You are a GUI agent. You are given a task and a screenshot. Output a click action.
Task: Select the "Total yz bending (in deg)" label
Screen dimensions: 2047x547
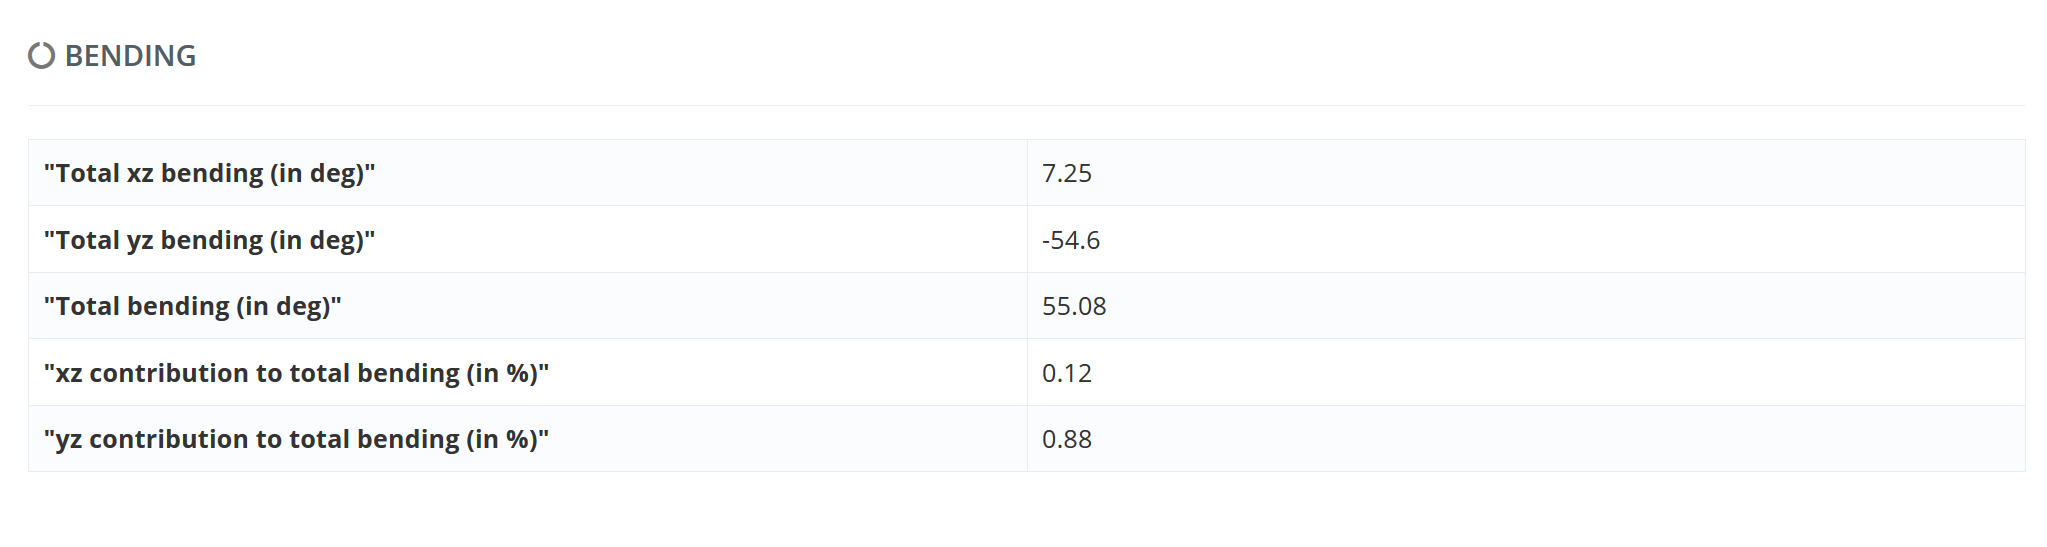click(210, 240)
